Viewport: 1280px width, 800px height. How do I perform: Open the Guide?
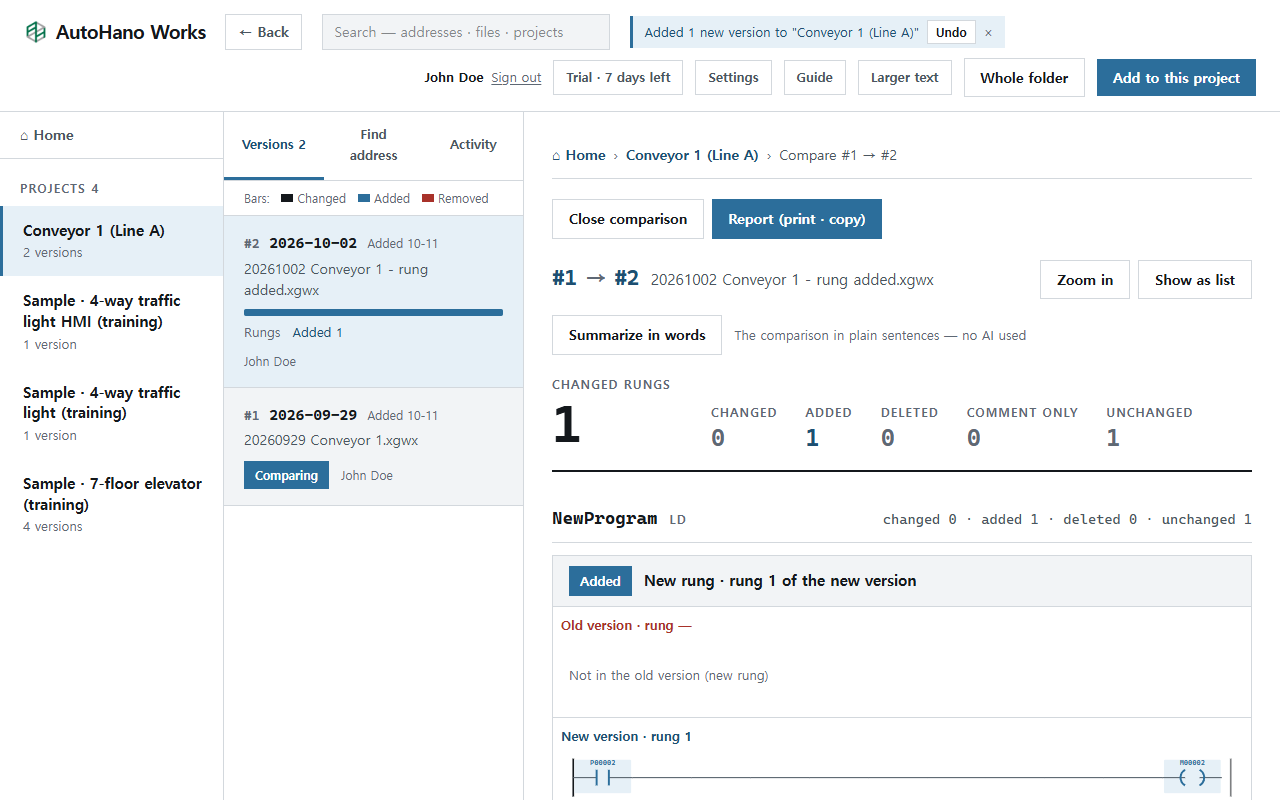click(x=814, y=78)
